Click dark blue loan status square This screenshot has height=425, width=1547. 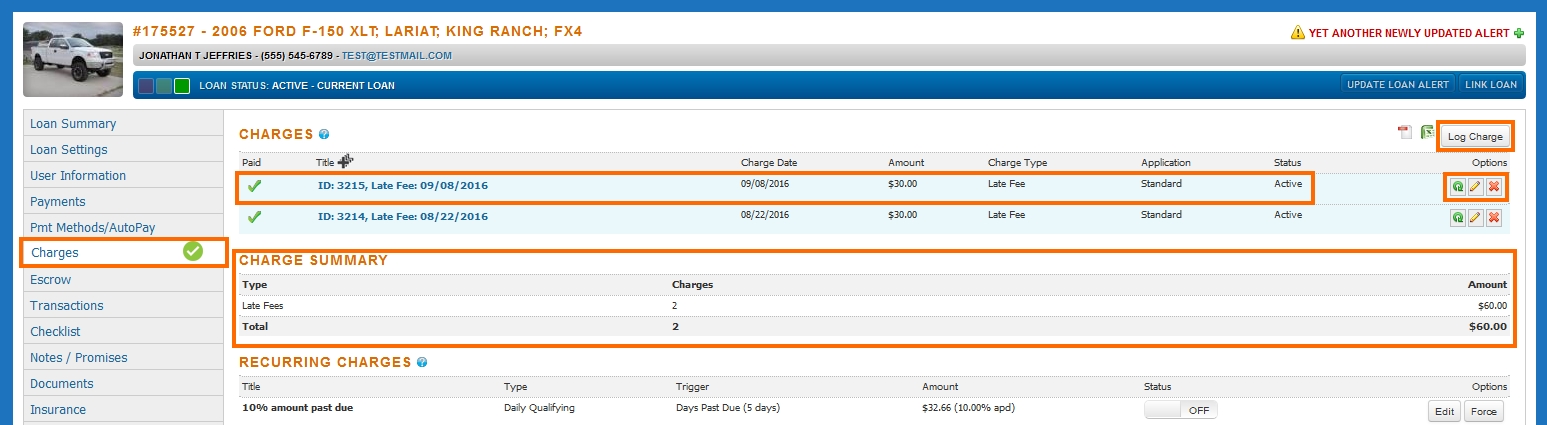146,85
